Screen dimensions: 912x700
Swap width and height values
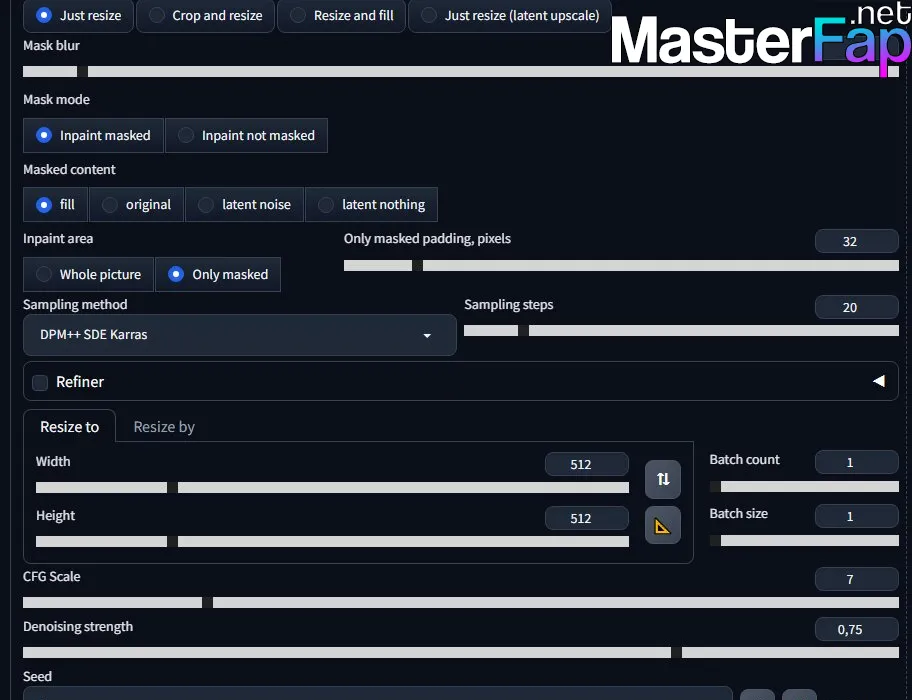pyautogui.click(x=662, y=479)
